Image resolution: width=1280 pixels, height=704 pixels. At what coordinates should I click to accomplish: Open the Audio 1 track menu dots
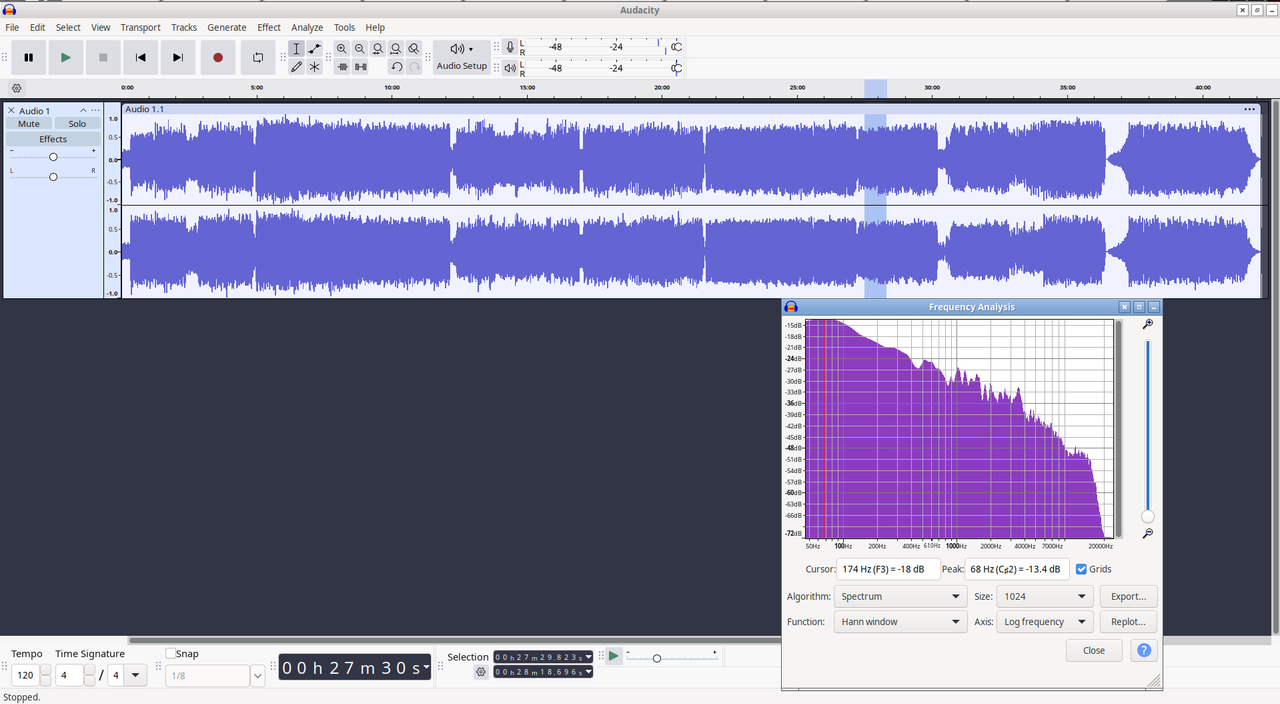[95, 110]
